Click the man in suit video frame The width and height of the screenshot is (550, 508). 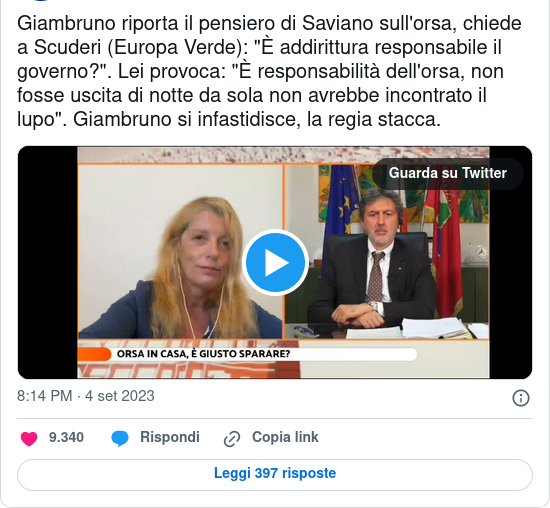point(387,252)
